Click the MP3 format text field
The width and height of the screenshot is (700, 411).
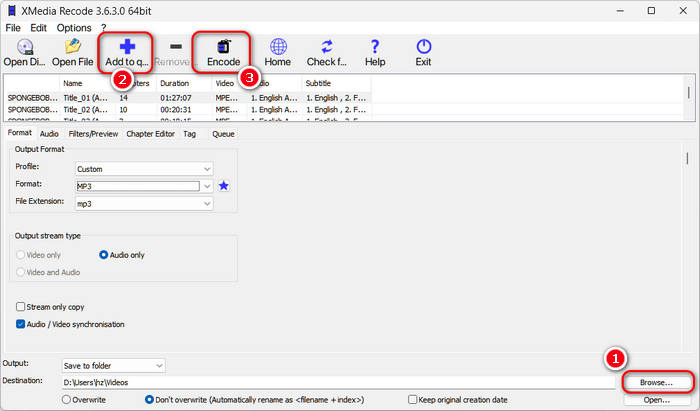(138, 186)
